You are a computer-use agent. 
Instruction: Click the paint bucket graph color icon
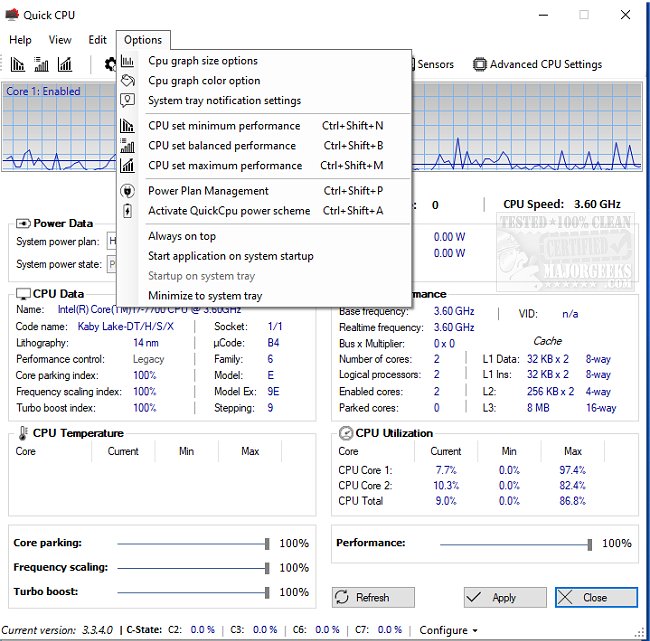(127, 80)
